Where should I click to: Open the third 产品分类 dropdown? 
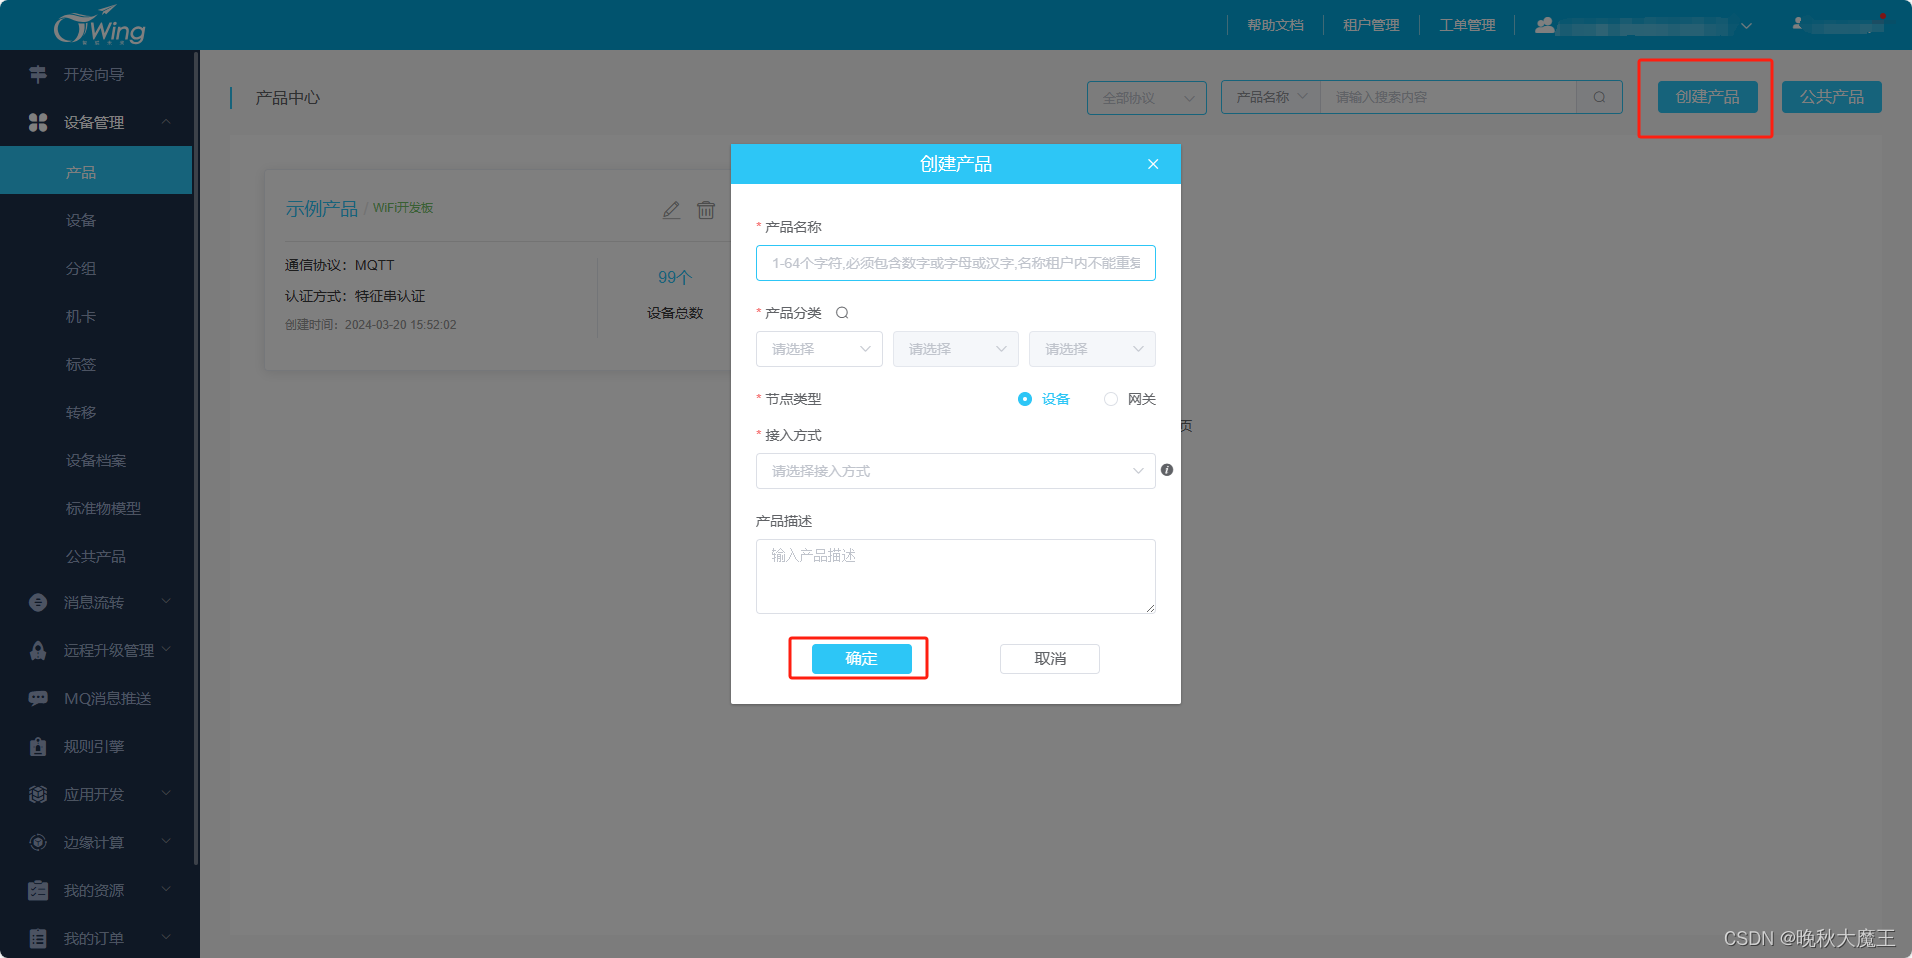click(1092, 349)
